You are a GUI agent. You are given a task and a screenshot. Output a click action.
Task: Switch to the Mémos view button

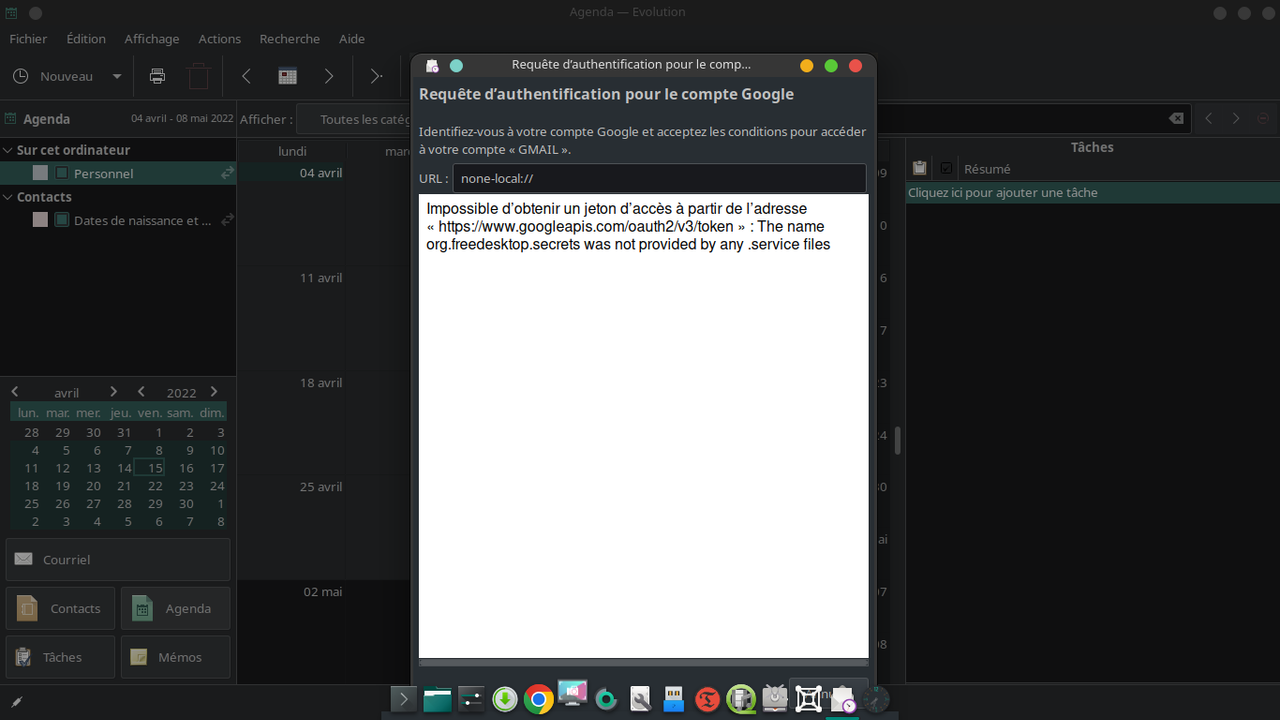click(x=175, y=657)
